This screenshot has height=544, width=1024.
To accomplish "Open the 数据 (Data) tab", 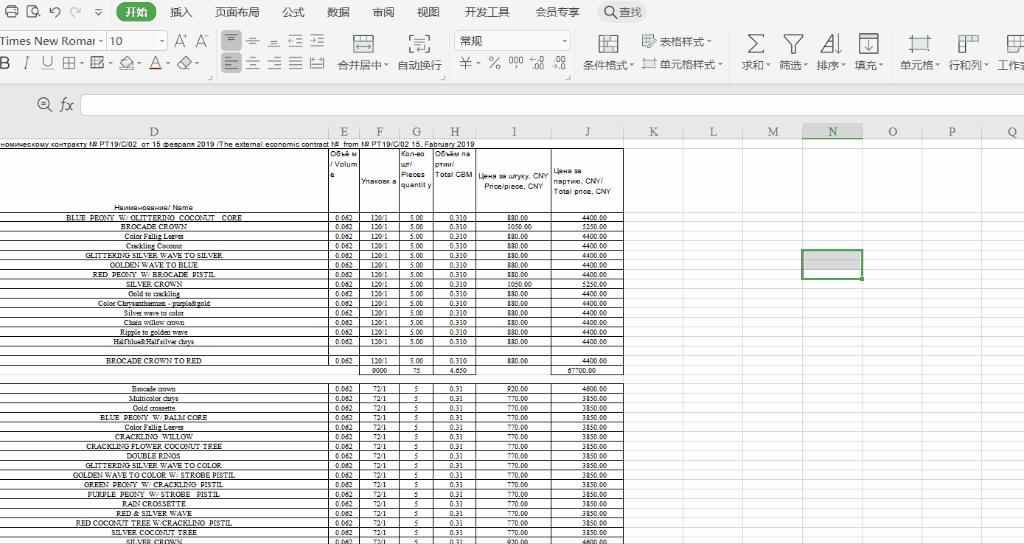I will (338, 12).
